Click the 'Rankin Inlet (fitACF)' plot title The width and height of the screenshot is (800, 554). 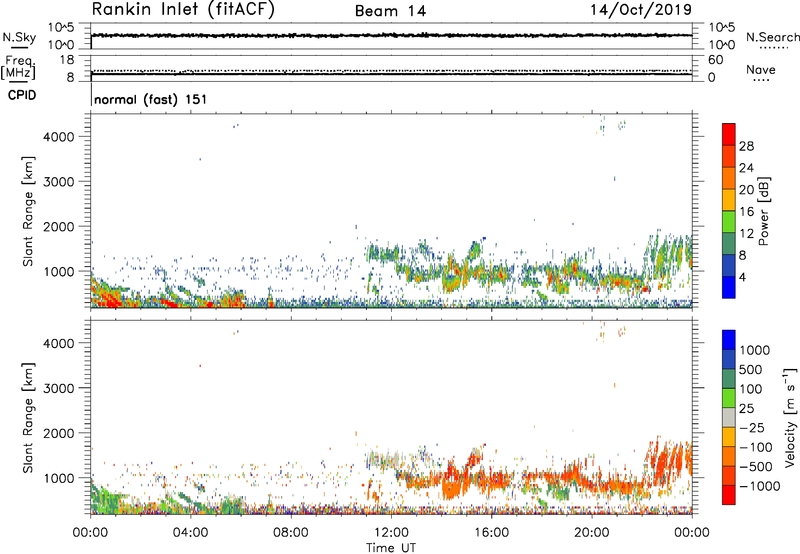[x=183, y=10]
